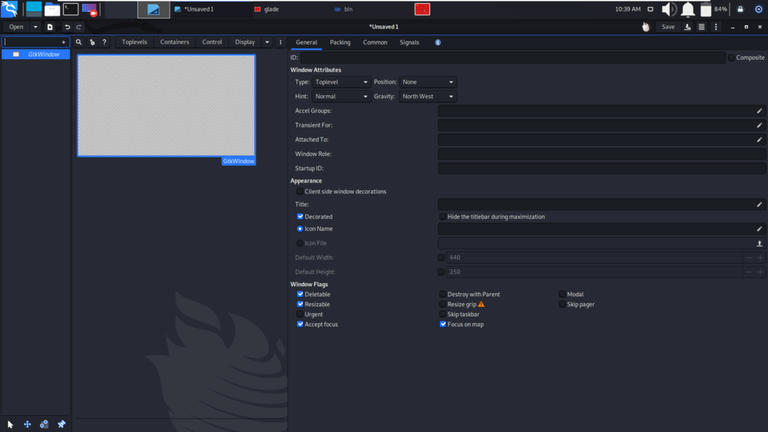Open Gravity dropdown showing North West
Image resolution: width=768 pixels, height=432 pixels.
428,96
